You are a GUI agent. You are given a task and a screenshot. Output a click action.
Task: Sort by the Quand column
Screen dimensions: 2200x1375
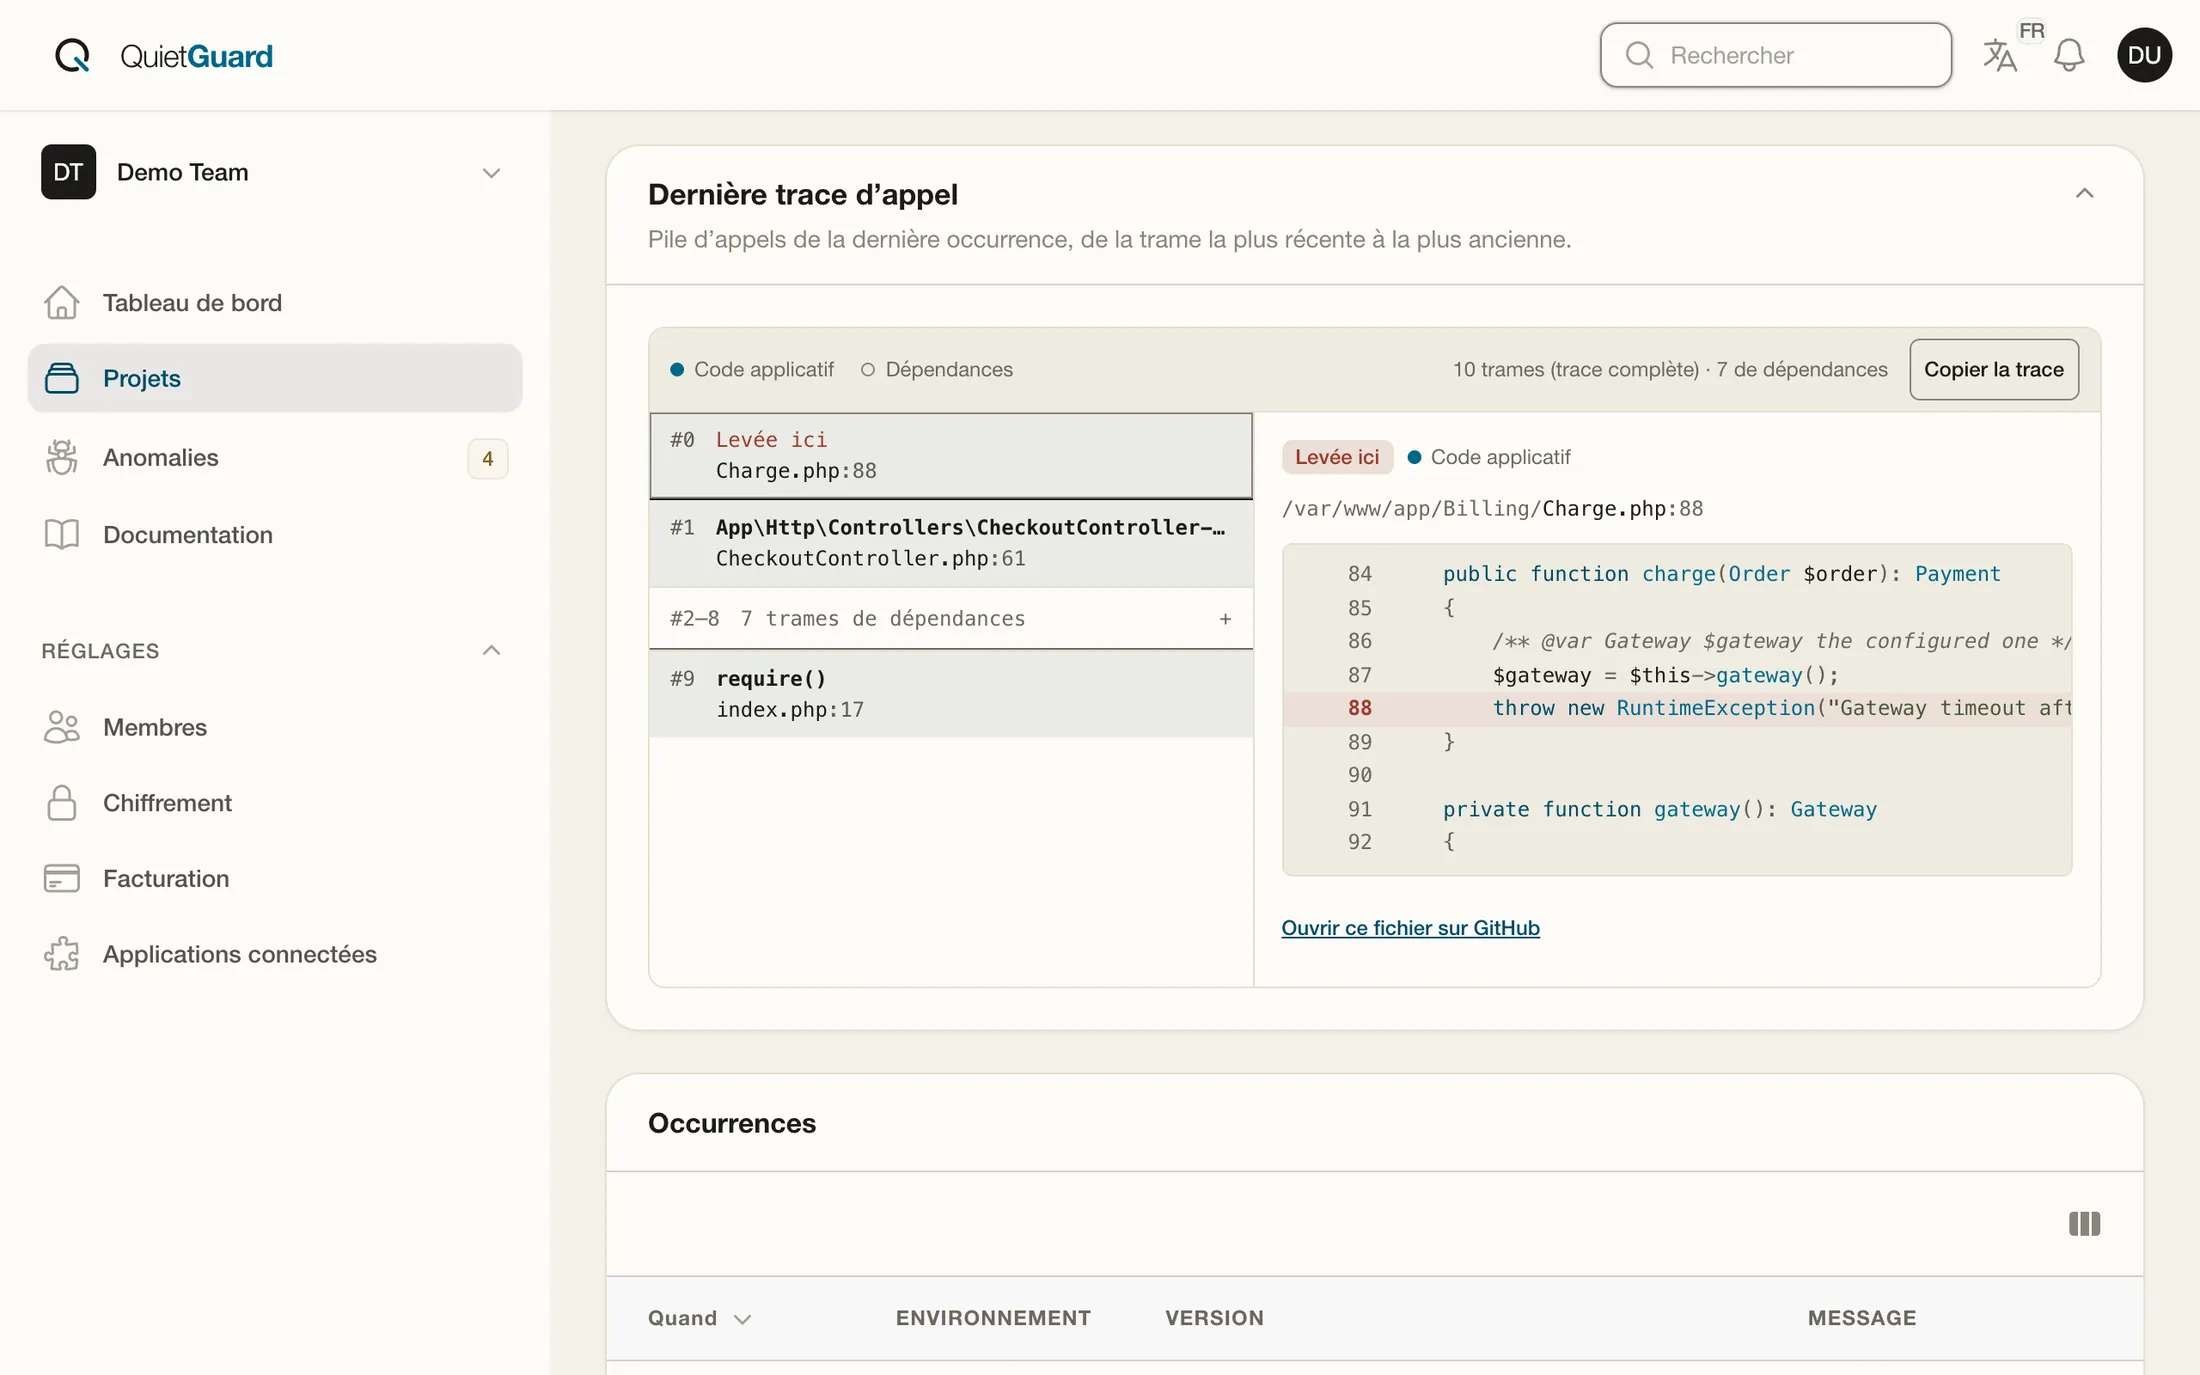[x=699, y=1318]
